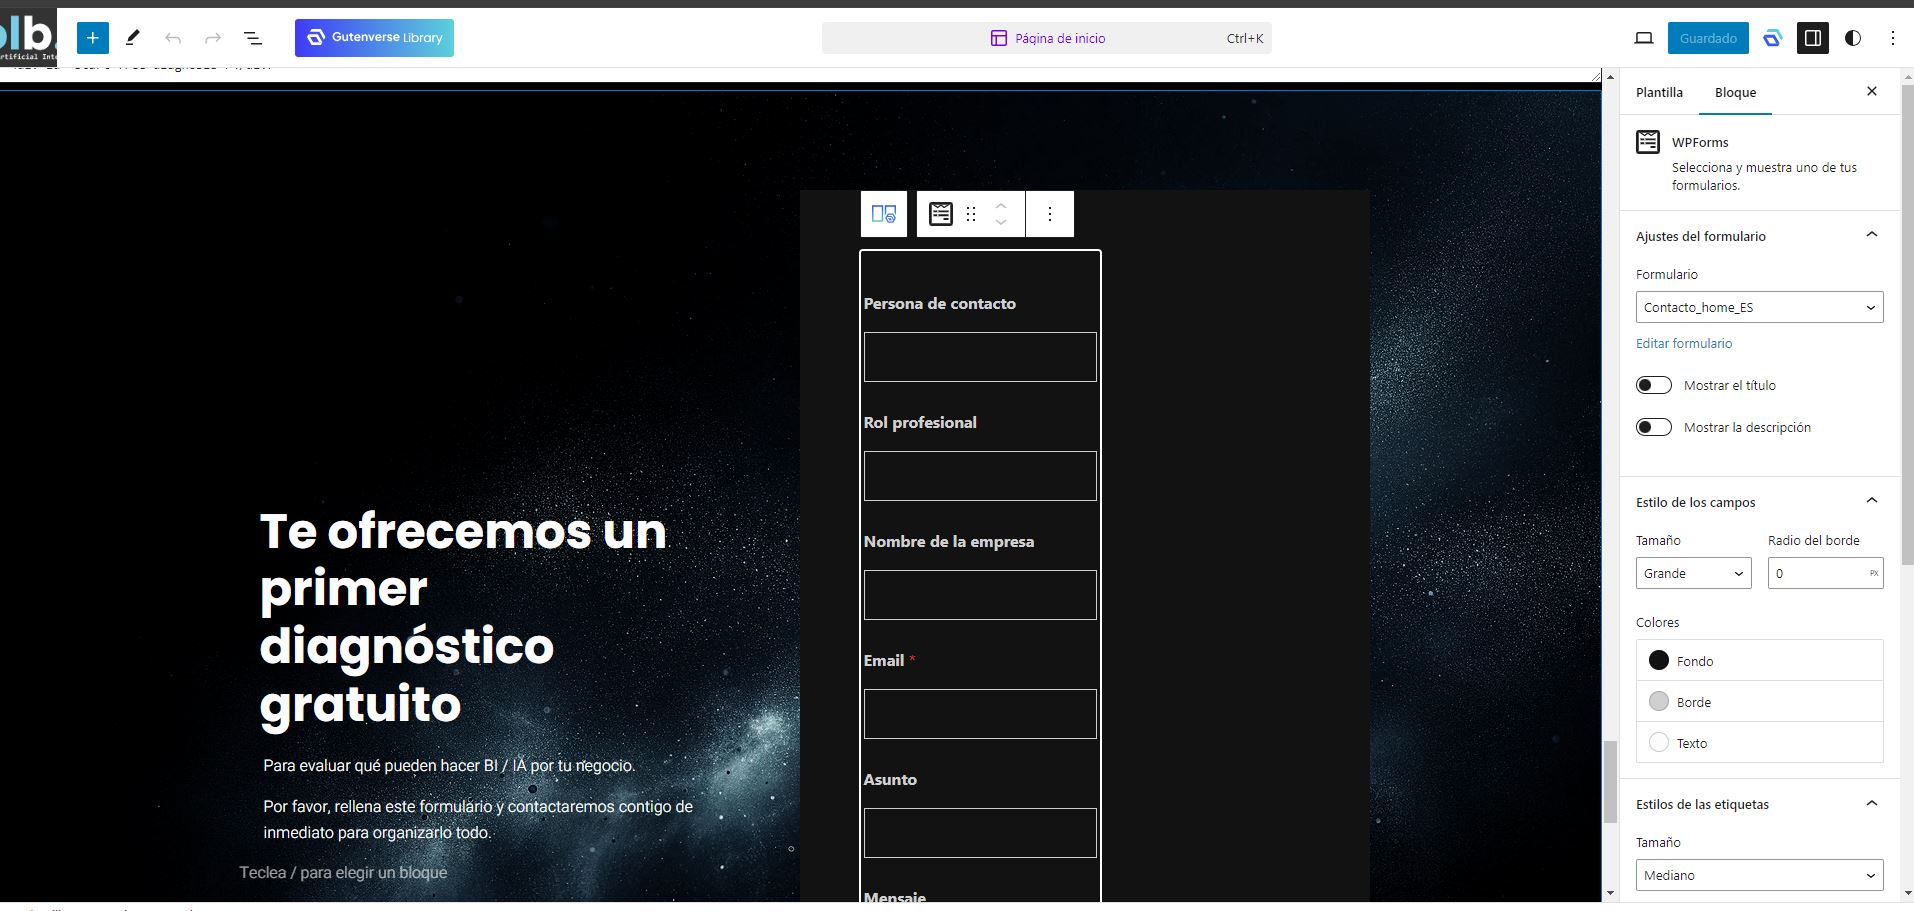Enable the Mostrar el título toggle
This screenshot has height=911, width=1914.
point(1654,385)
